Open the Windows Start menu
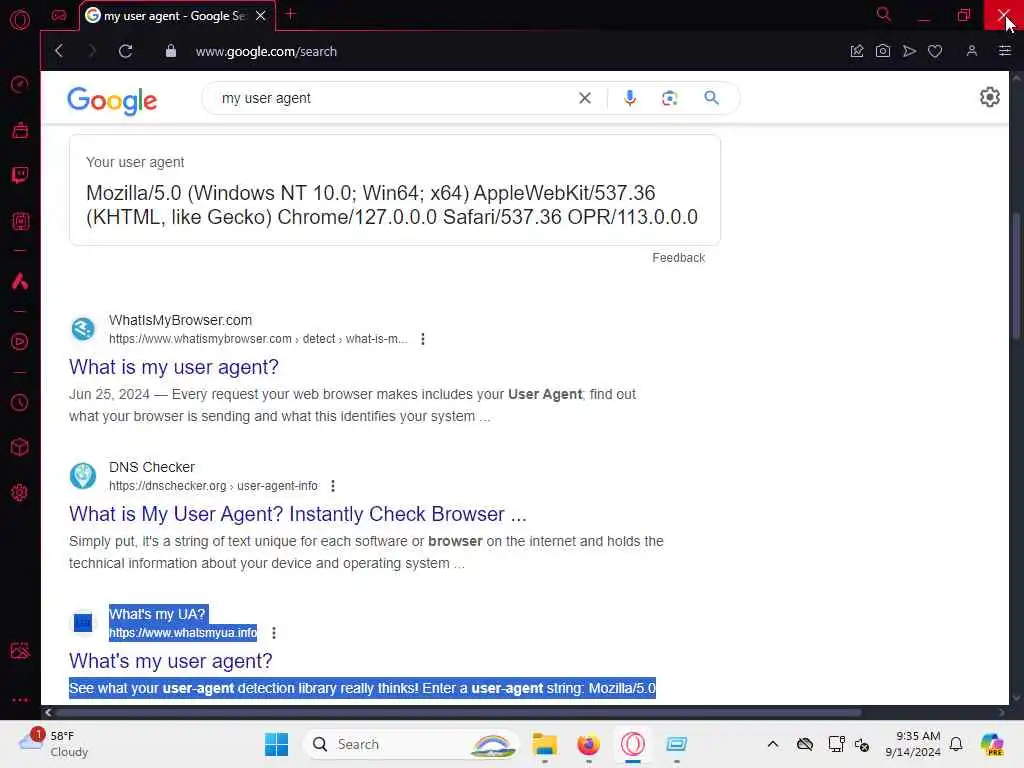This screenshot has height=768, width=1024. pos(276,744)
